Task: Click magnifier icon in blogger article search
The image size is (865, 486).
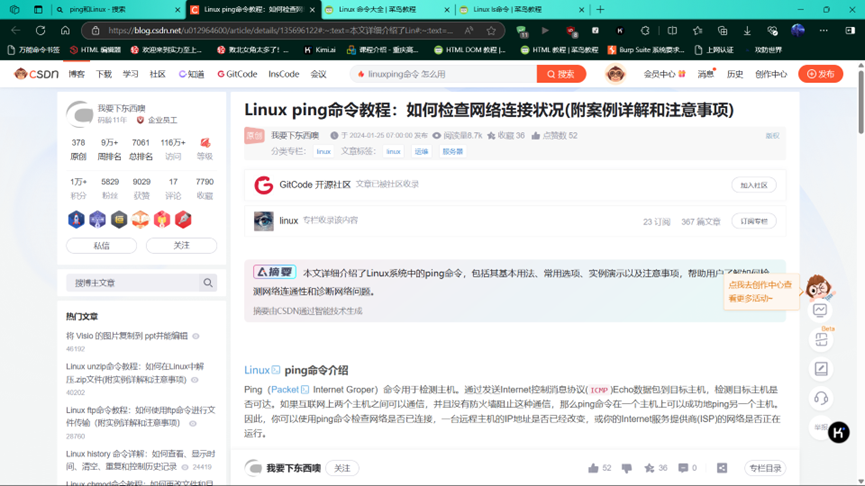Action: tap(208, 283)
